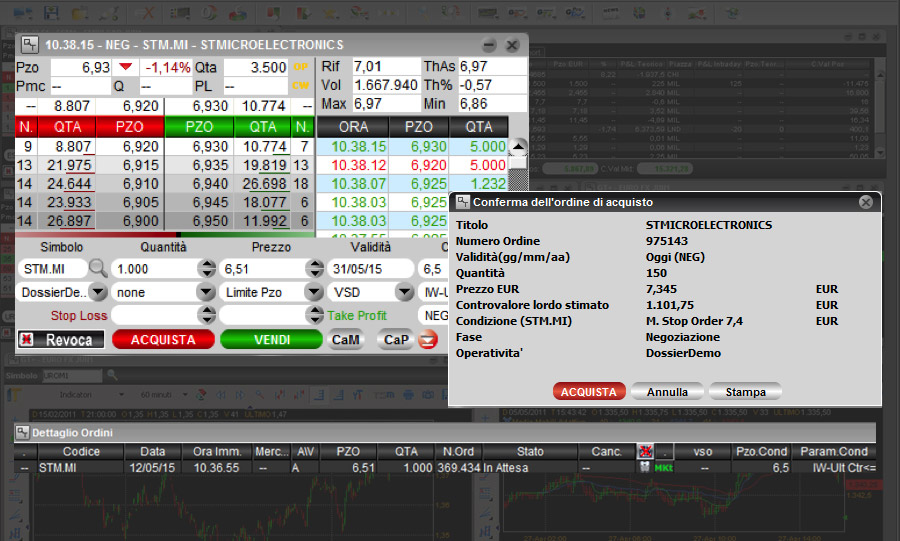
Task: Click ask price 6,935 in the book
Action: (210, 165)
